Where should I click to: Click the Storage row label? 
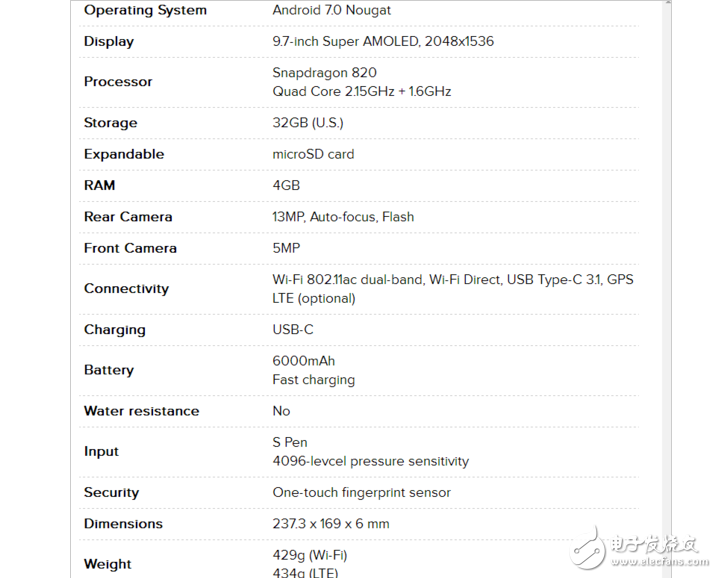point(111,123)
